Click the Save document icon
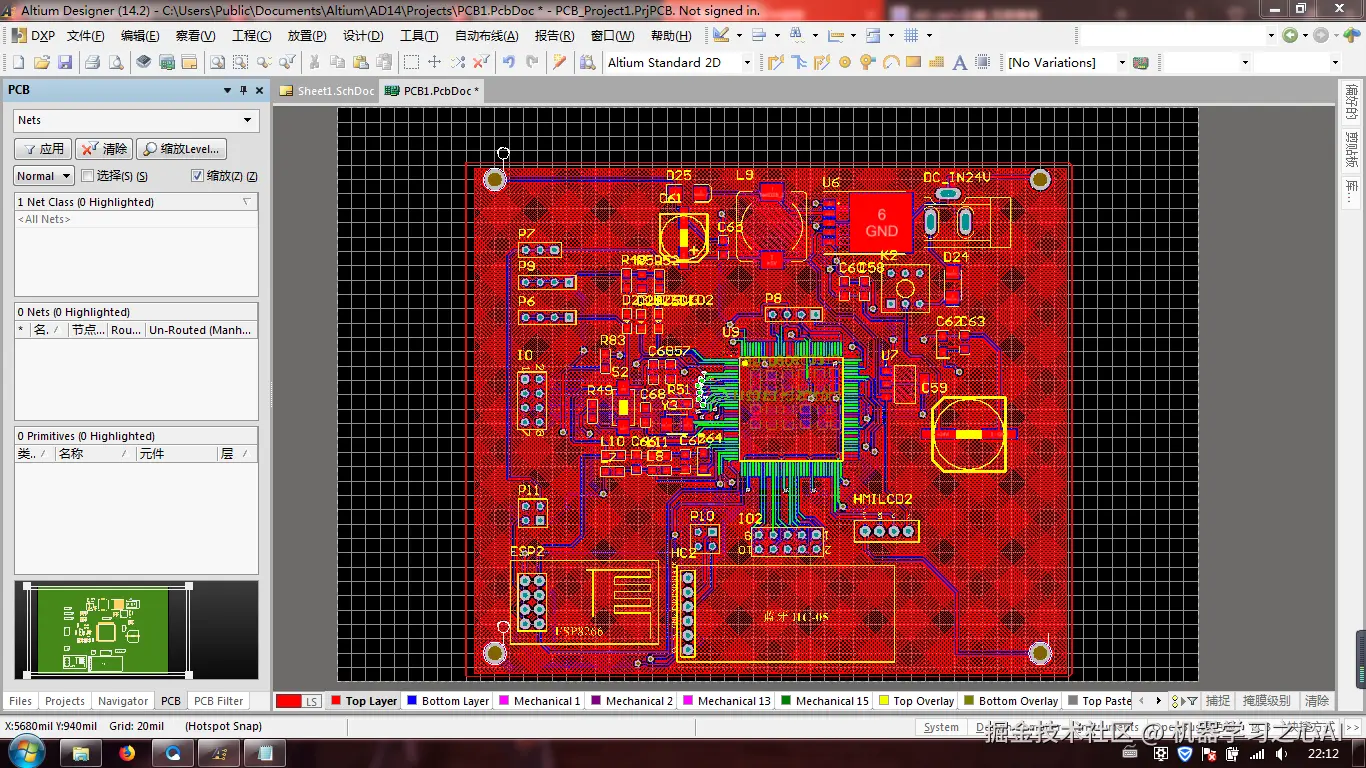 tap(65, 62)
